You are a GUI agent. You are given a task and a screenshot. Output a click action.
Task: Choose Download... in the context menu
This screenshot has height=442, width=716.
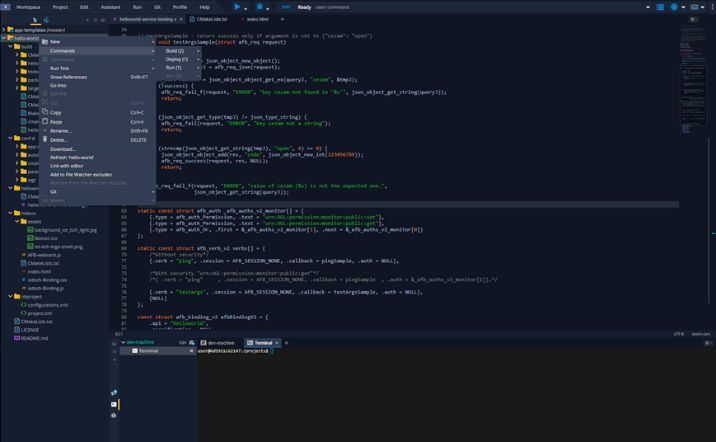point(98,149)
